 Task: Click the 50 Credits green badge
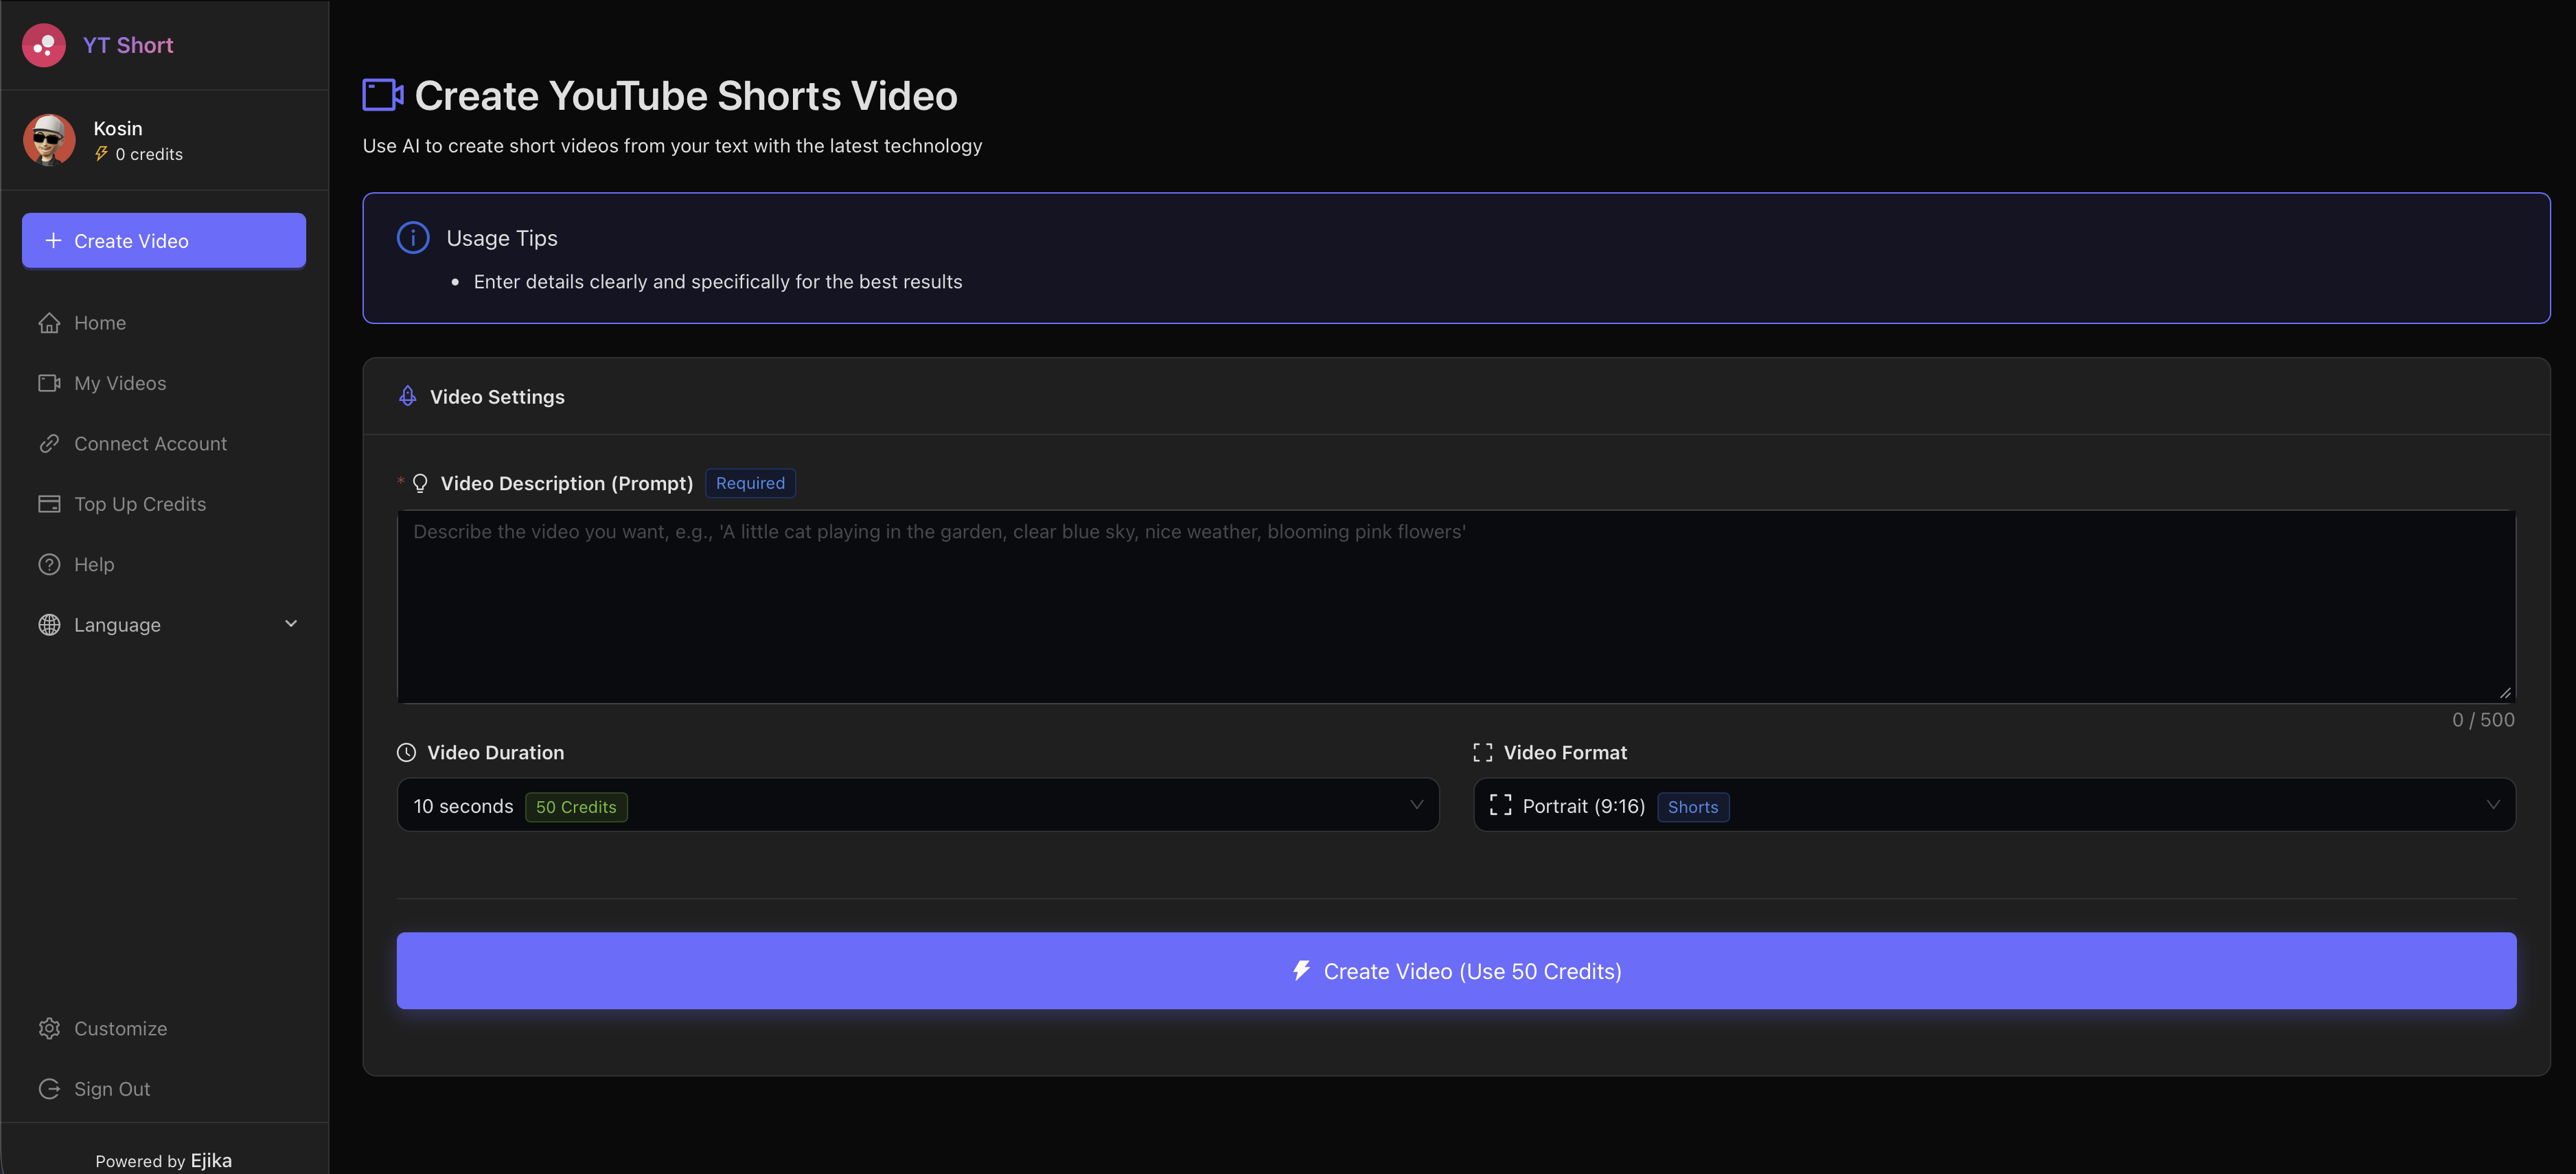pos(576,806)
